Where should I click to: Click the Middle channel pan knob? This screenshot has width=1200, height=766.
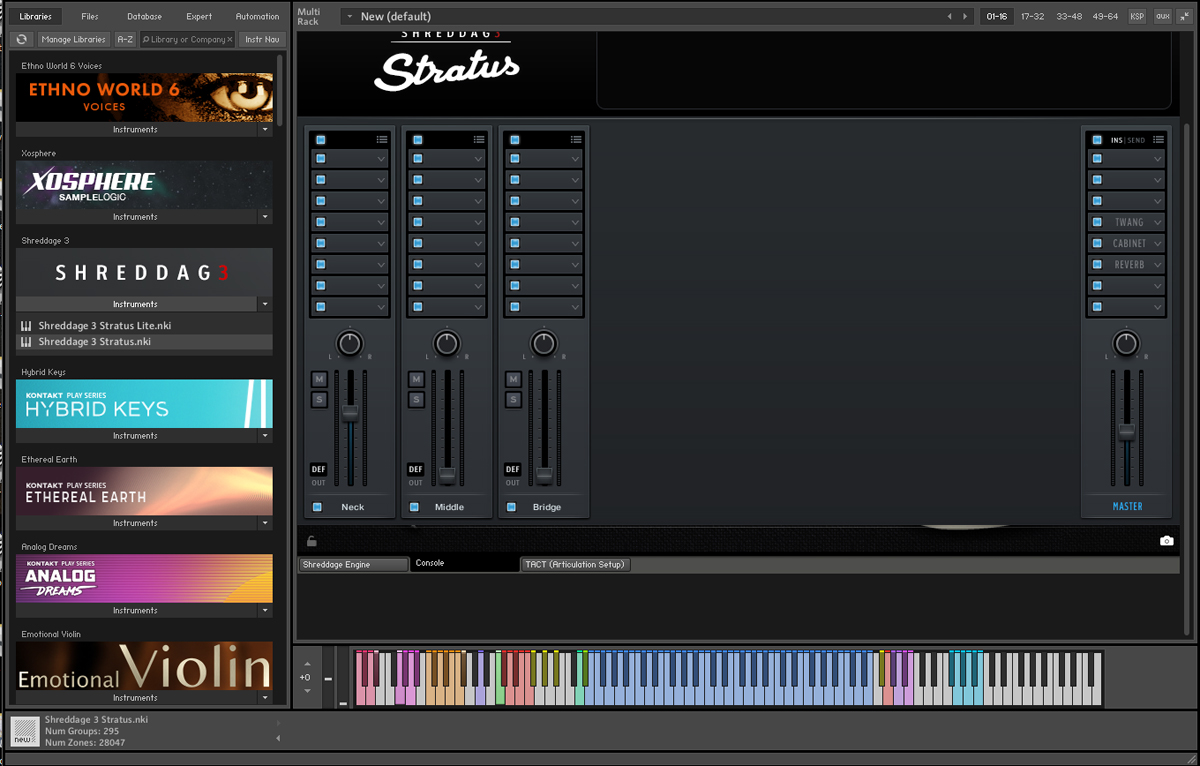446,344
